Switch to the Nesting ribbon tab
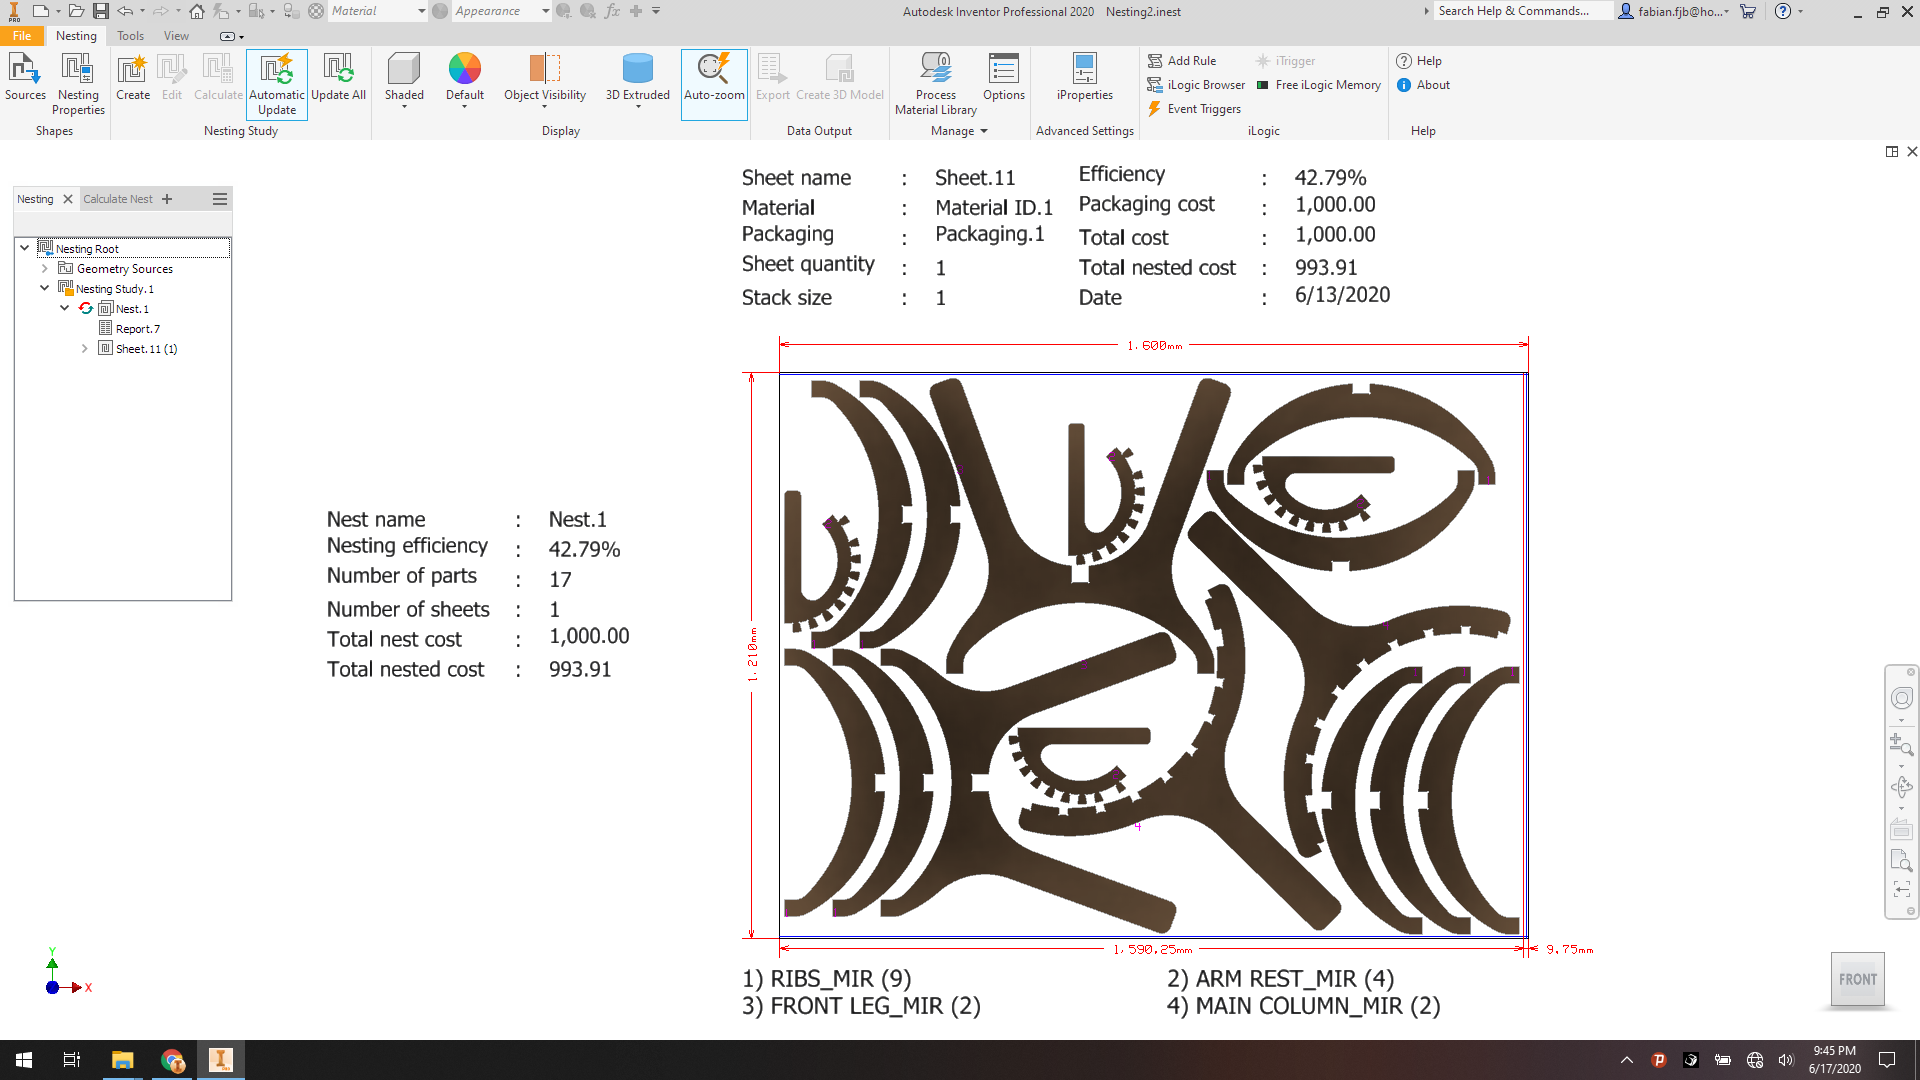This screenshot has width=1920, height=1080. click(x=76, y=36)
